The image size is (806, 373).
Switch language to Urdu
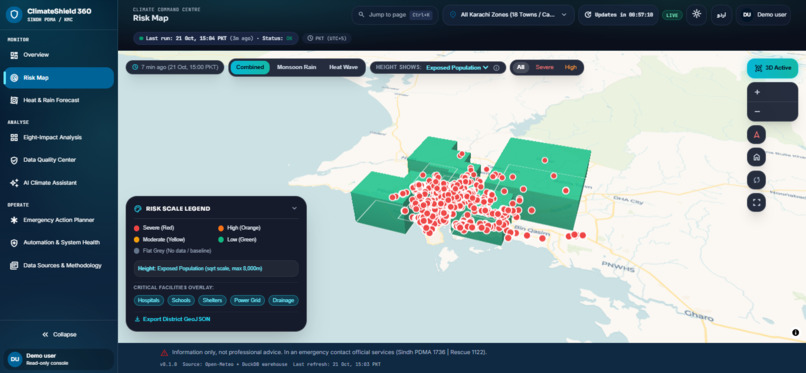pos(721,15)
